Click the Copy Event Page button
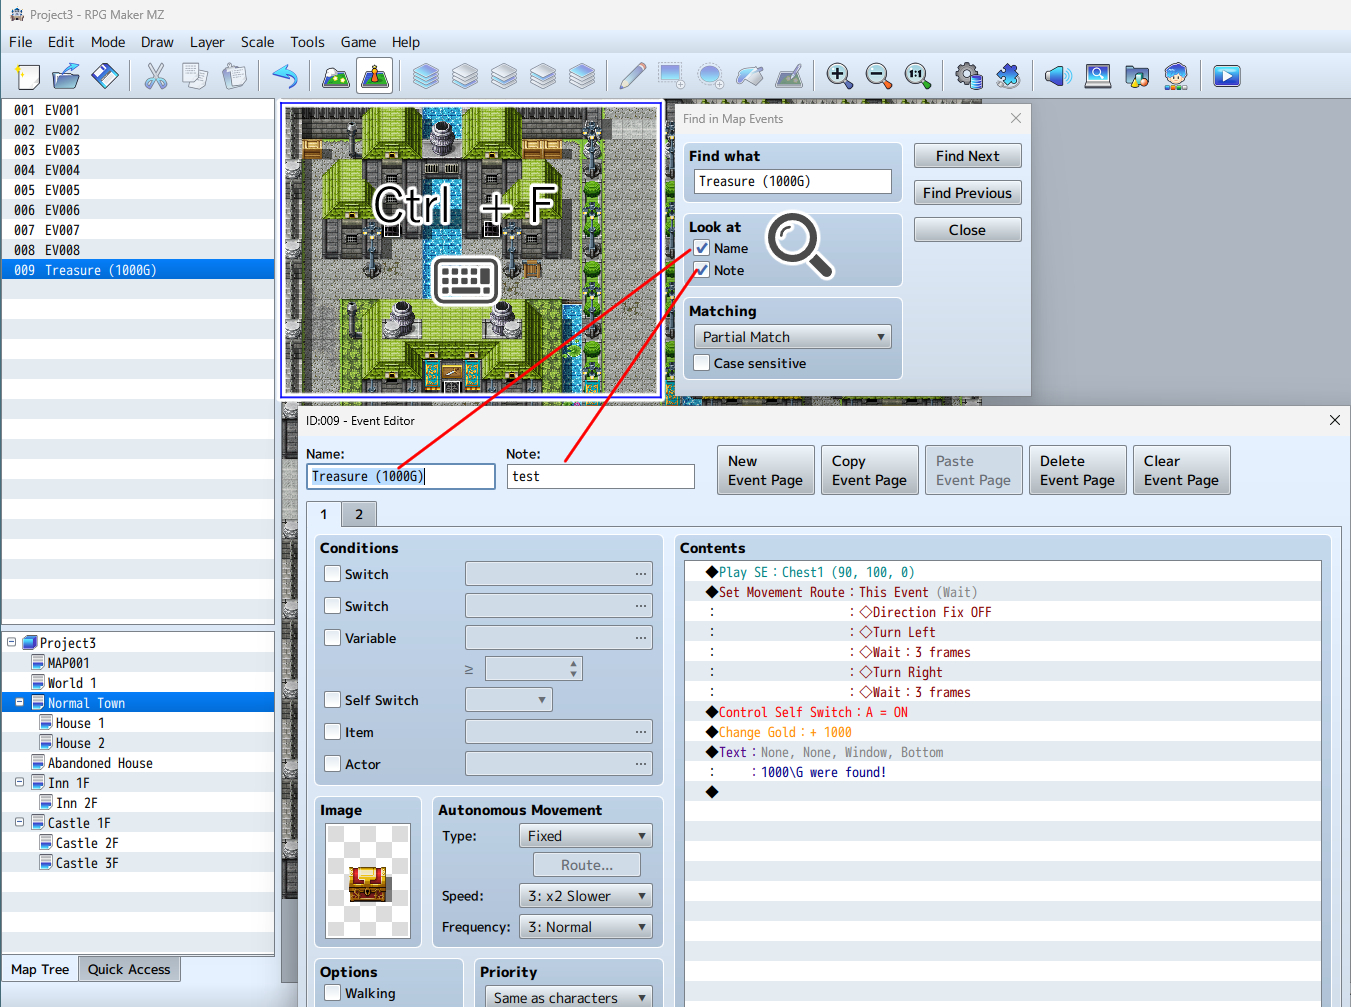The image size is (1351, 1007). (x=869, y=470)
